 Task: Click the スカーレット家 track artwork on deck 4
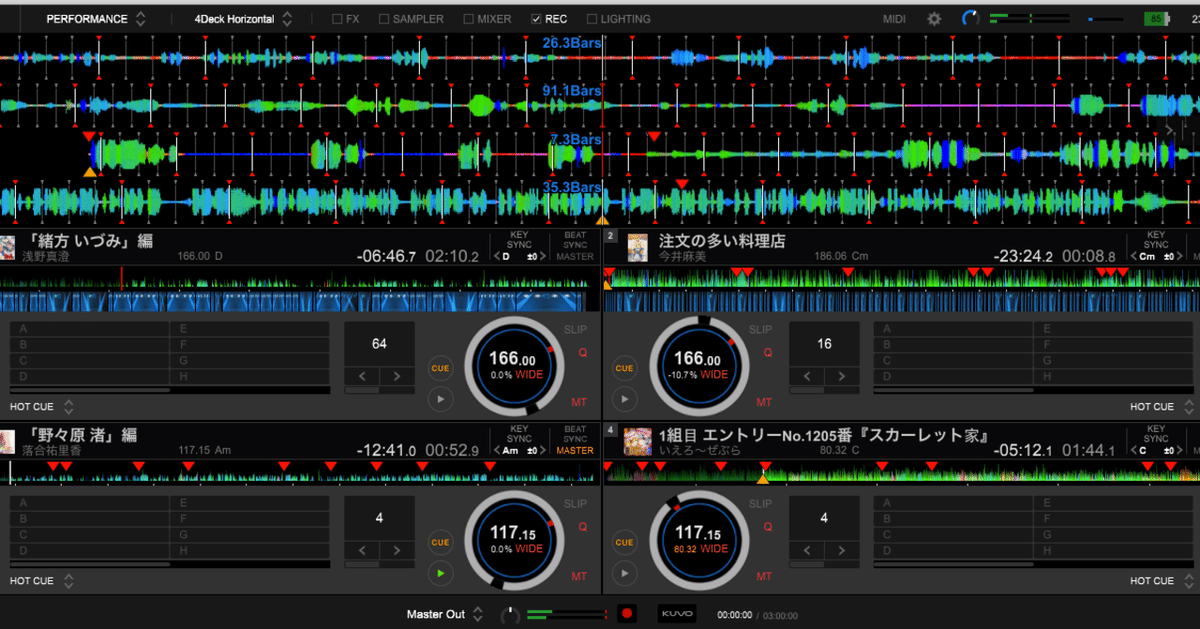click(639, 441)
